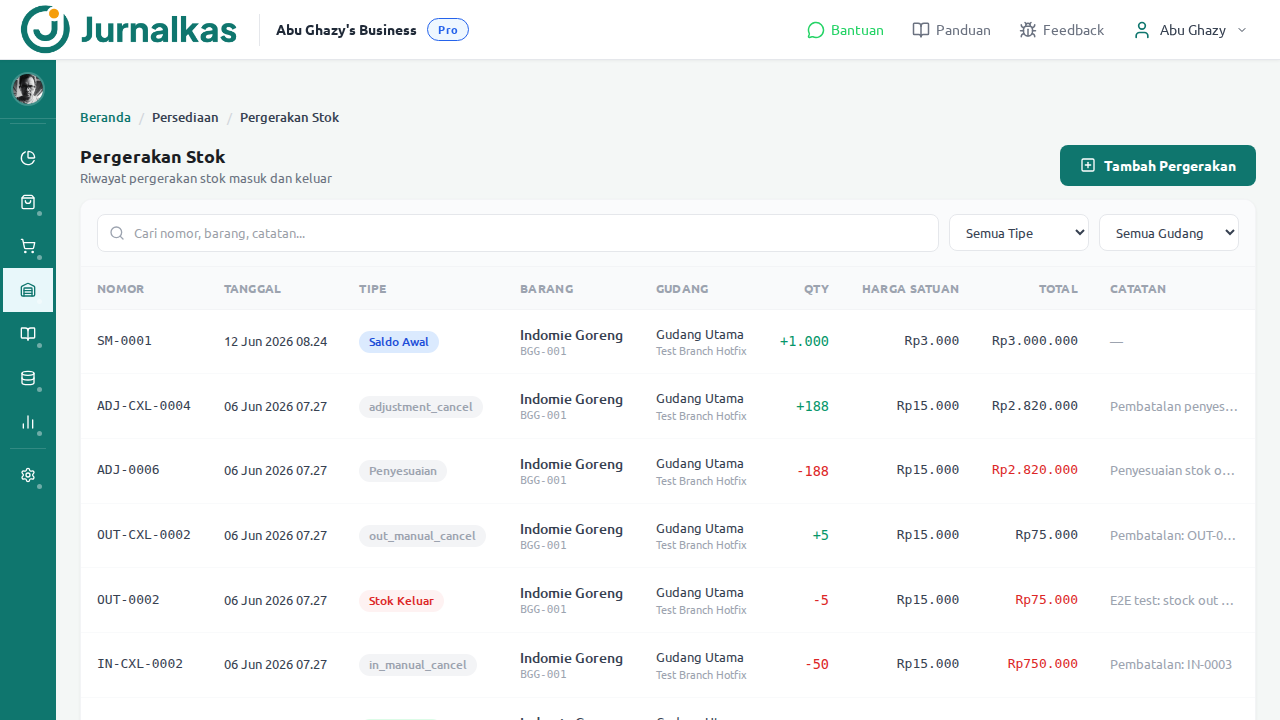The height and width of the screenshot is (720, 1280).
Task: Click the Penyesuaian type badge
Action: [x=403, y=471]
